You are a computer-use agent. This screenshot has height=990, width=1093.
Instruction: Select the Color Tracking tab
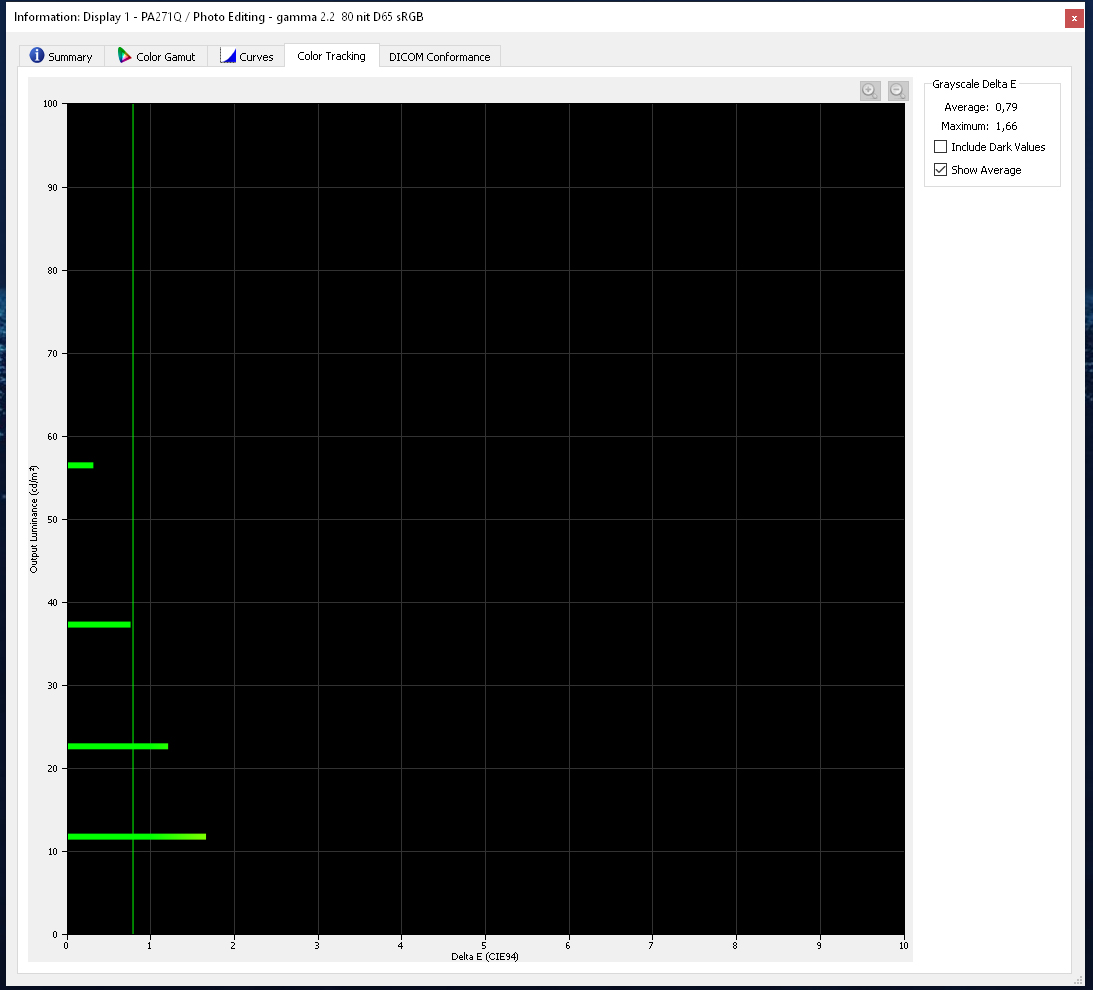click(331, 56)
